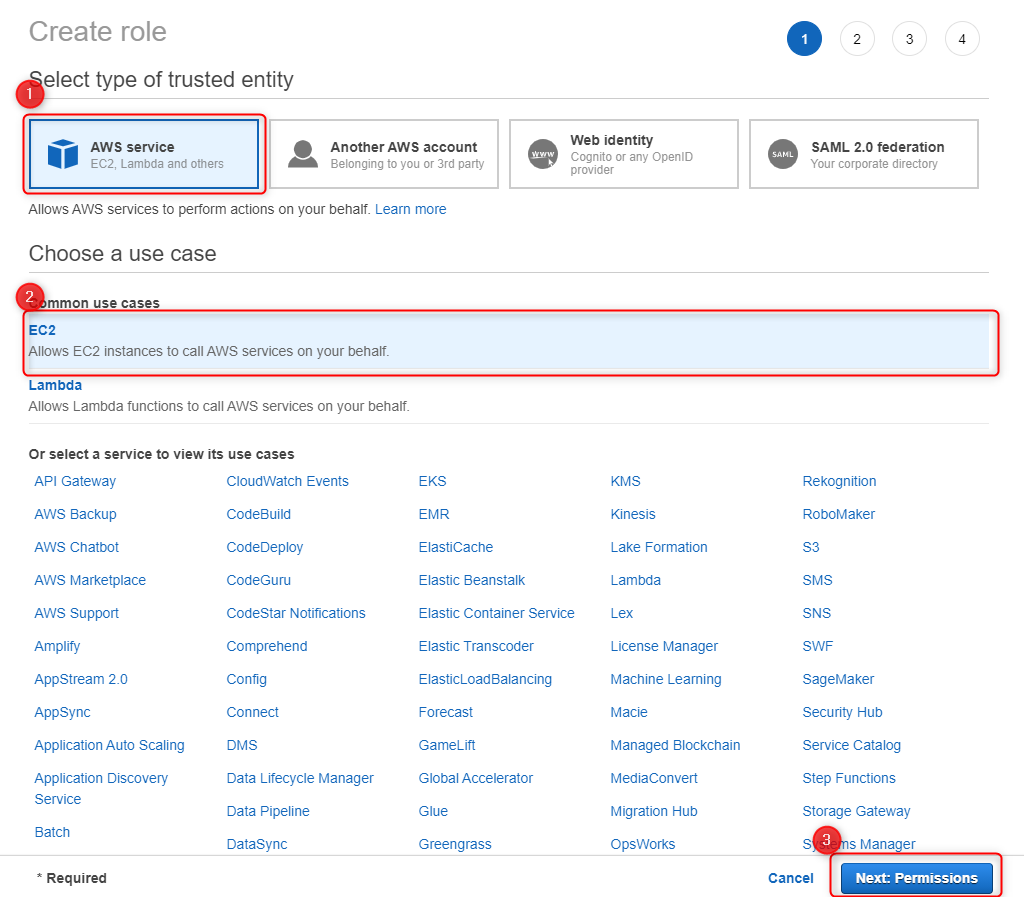Select the CodeGuru service
The image size is (1024, 897).
click(259, 580)
